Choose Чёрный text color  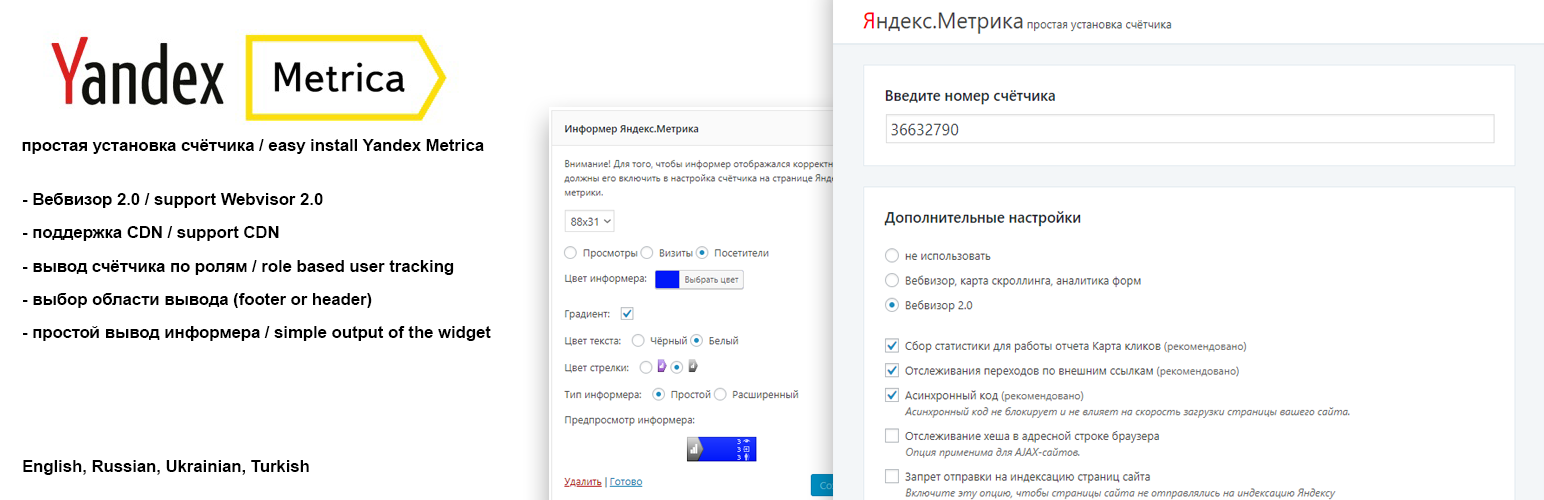[x=640, y=341]
